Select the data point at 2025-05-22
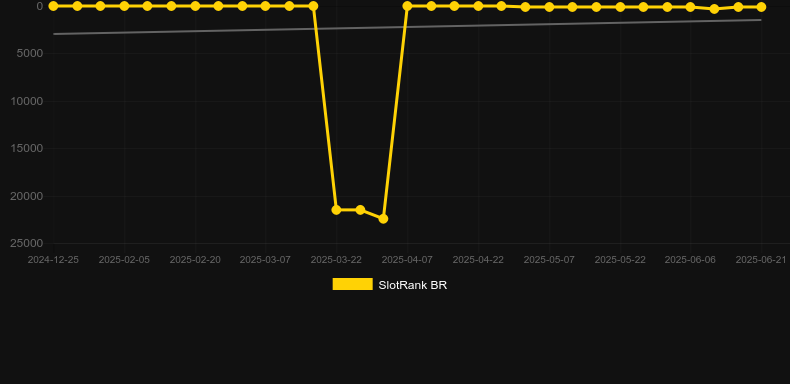The height and width of the screenshot is (384, 790). [x=620, y=7]
